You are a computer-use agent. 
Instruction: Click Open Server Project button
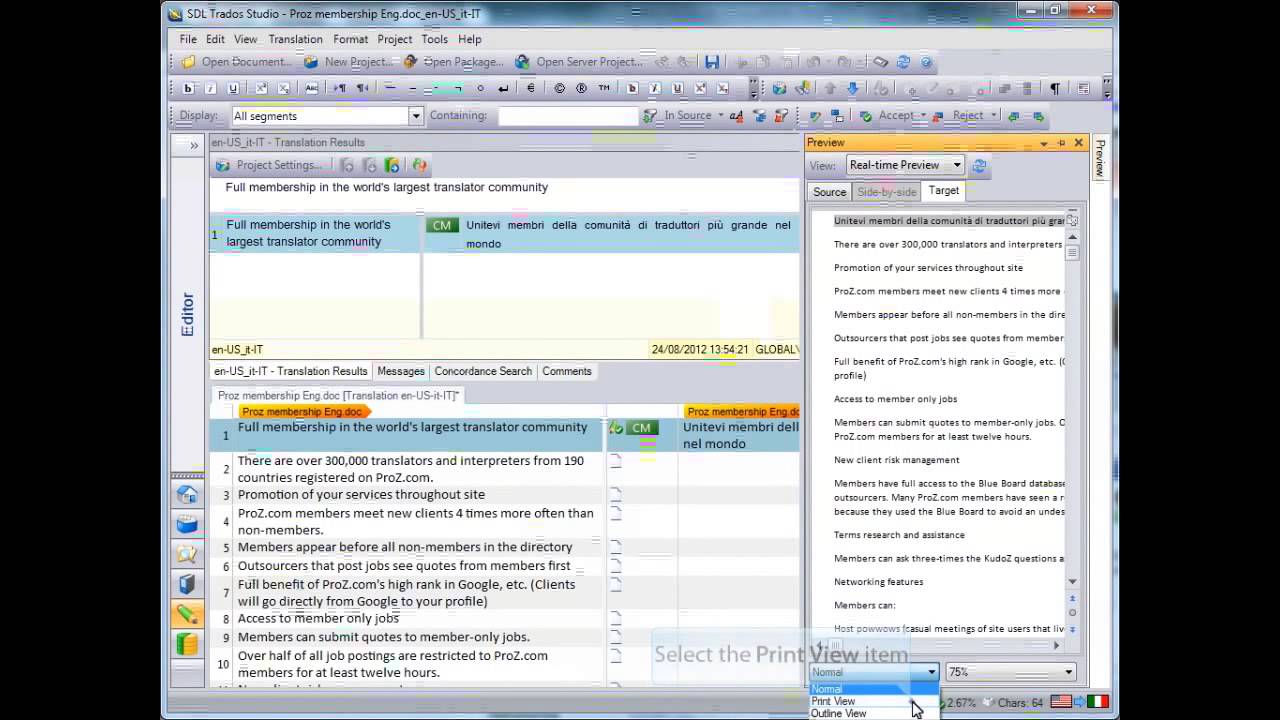(579, 62)
